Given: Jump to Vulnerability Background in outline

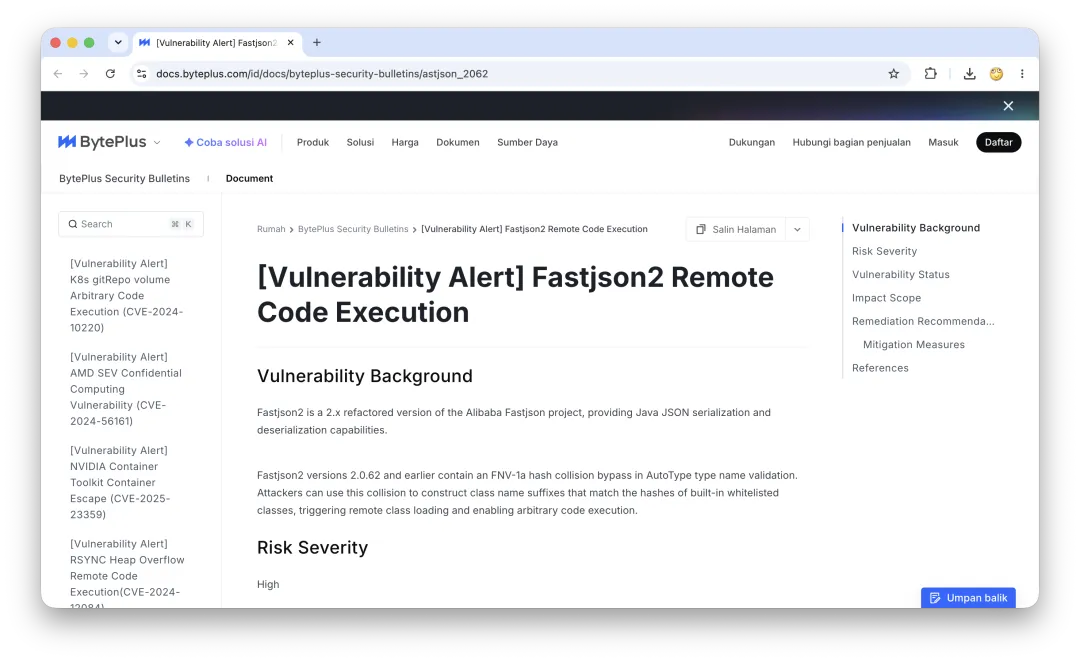Looking at the screenshot, I should click(x=915, y=228).
